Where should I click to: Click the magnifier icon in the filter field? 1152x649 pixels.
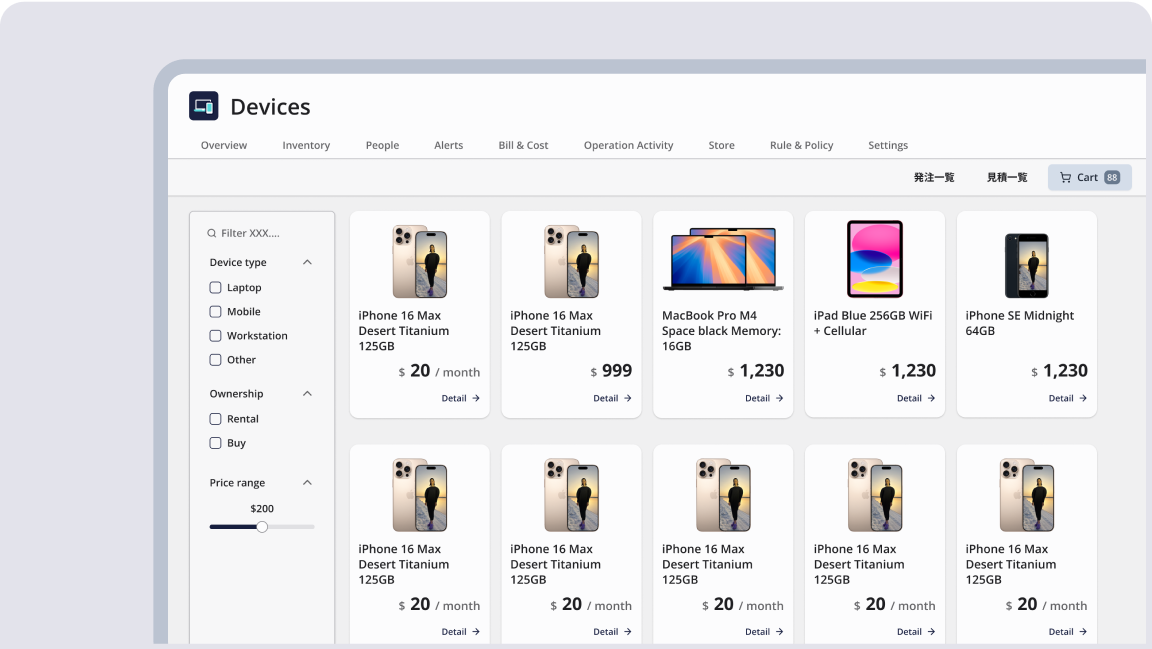[210, 232]
